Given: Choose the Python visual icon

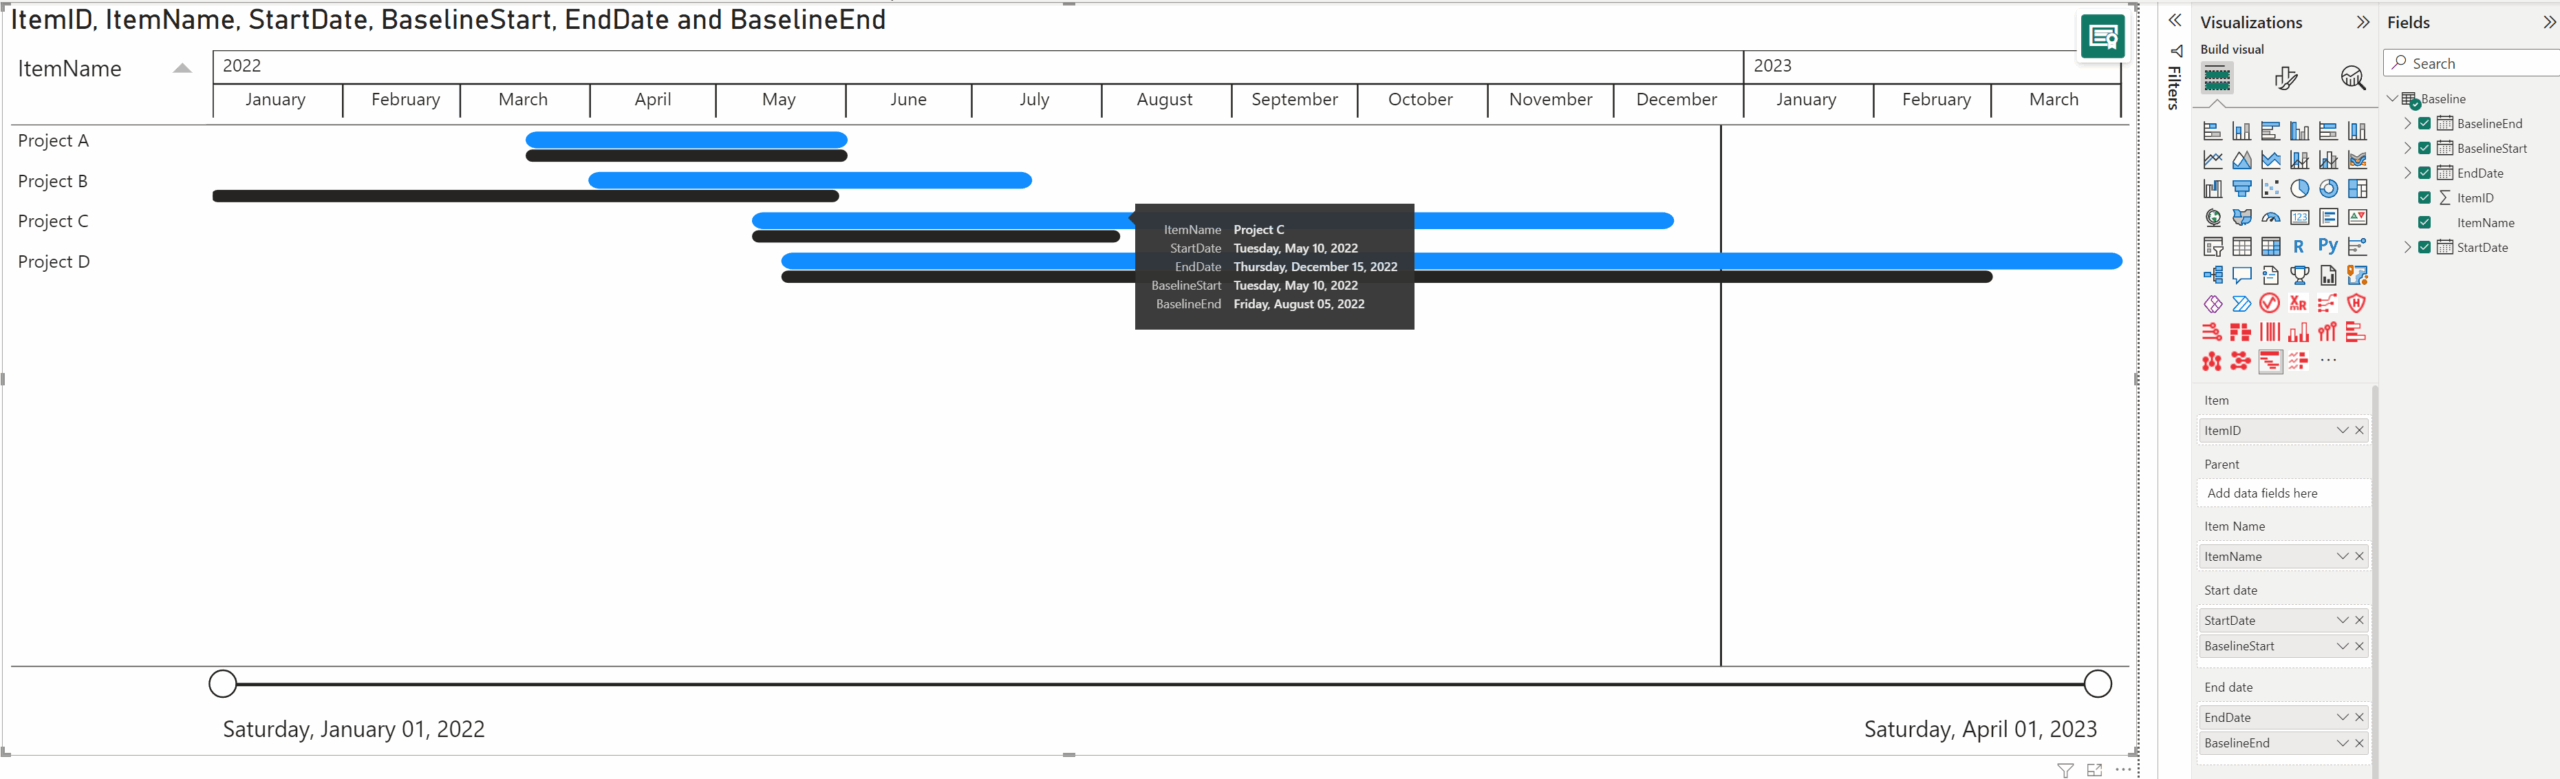Looking at the screenshot, I should tap(2328, 246).
